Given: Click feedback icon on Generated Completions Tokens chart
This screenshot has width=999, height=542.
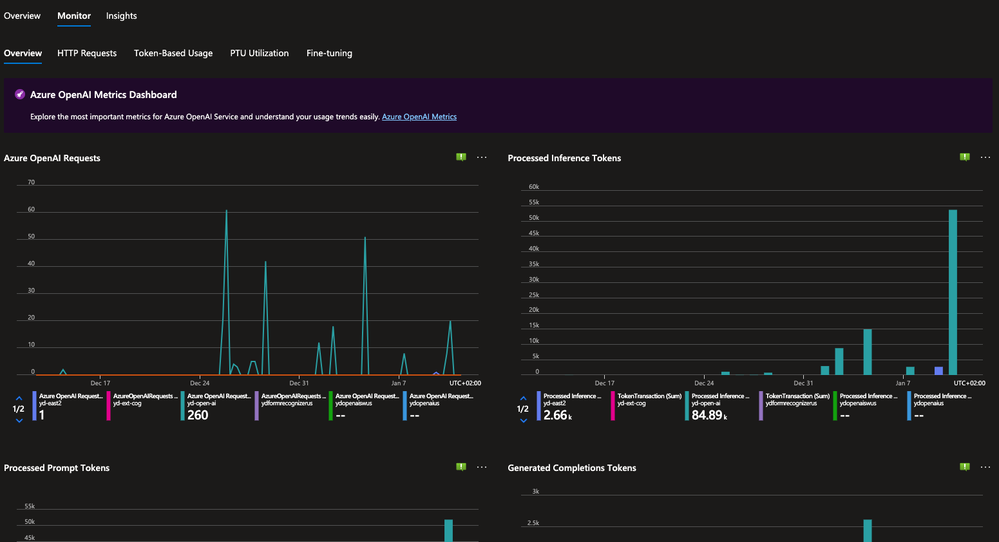Looking at the screenshot, I should (x=965, y=467).
